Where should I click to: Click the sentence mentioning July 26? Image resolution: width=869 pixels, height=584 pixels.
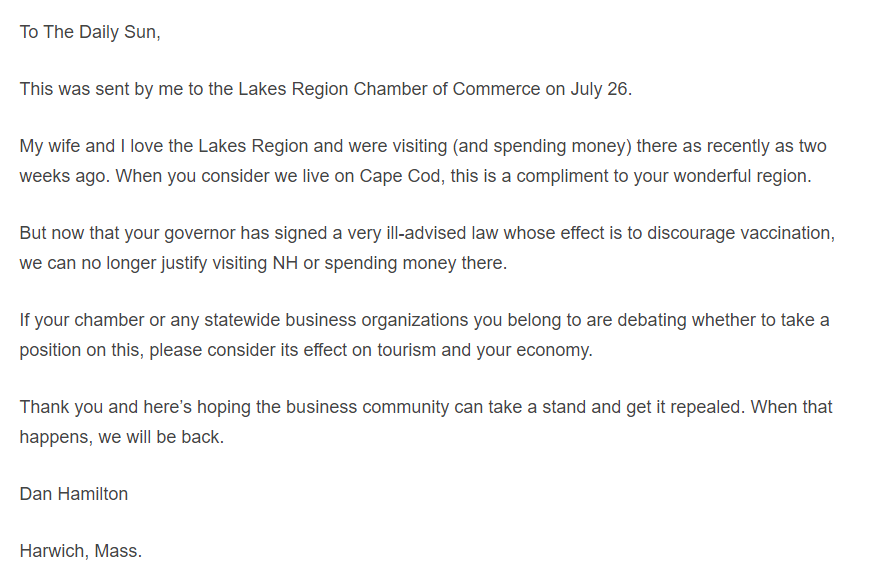click(x=325, y=89)
